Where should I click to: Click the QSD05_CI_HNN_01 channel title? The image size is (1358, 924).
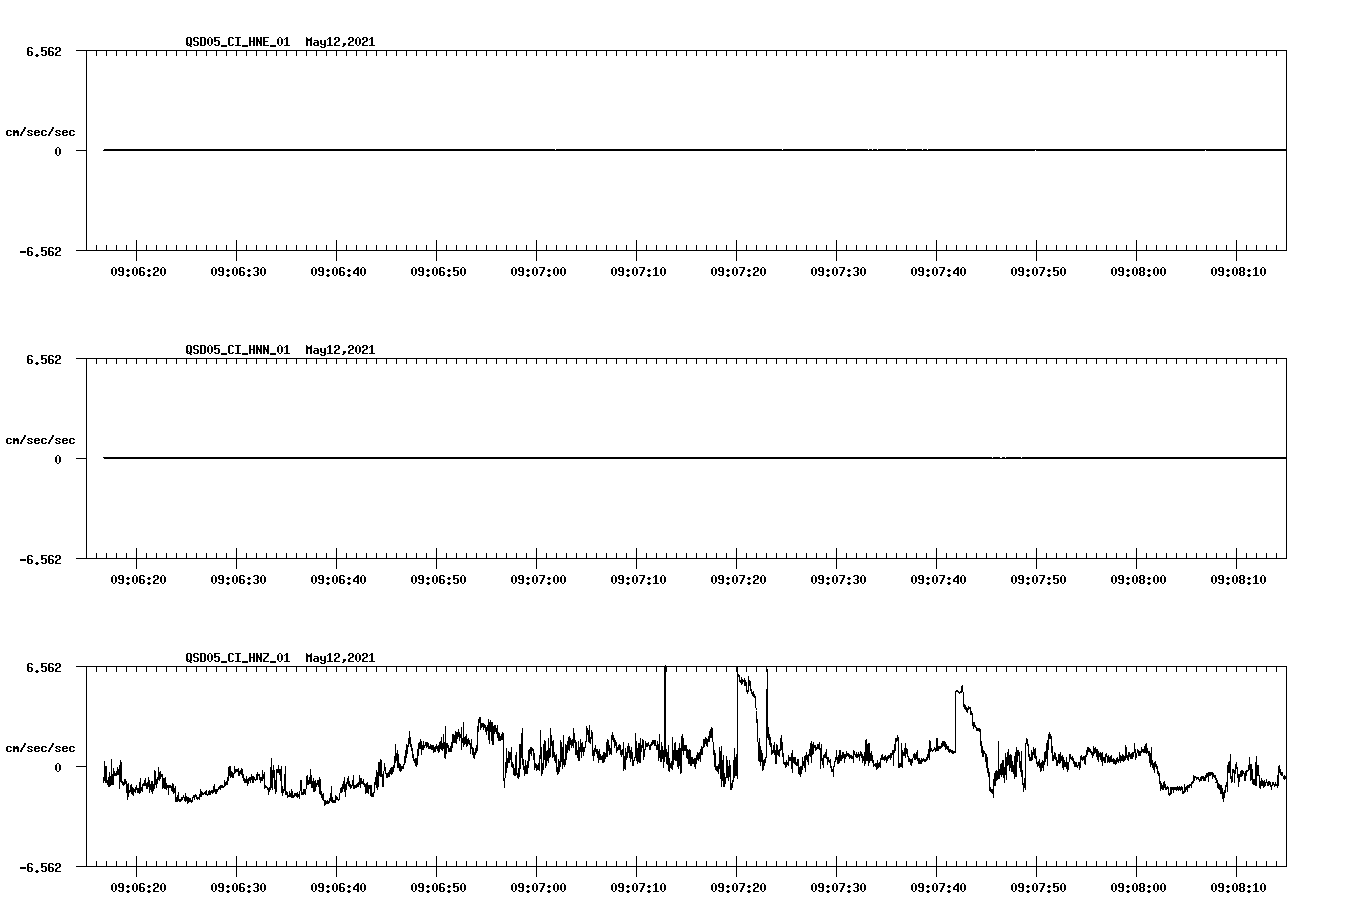point(237,351)
